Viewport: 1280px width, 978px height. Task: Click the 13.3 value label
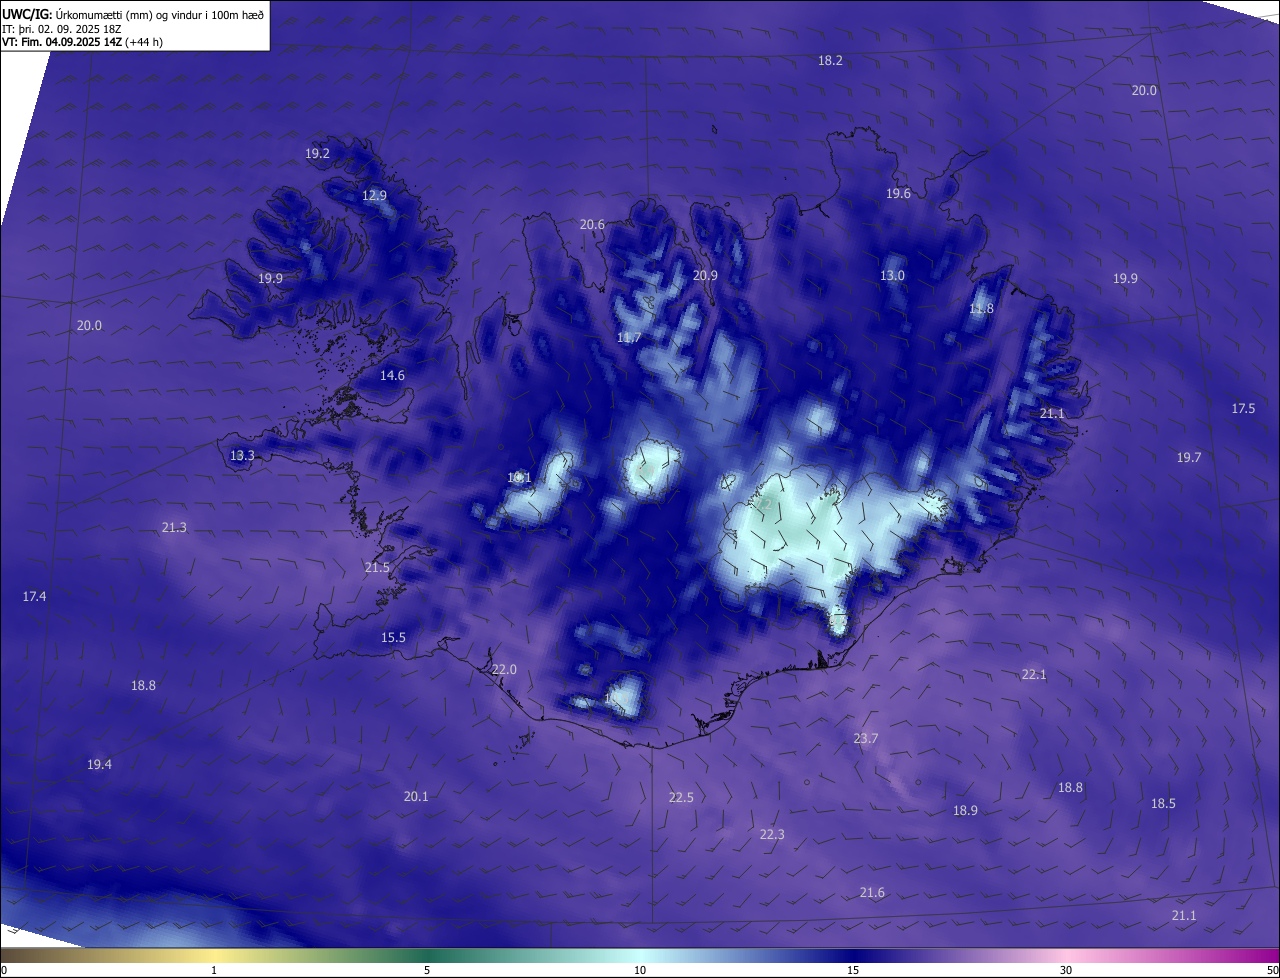coord(242,455)
